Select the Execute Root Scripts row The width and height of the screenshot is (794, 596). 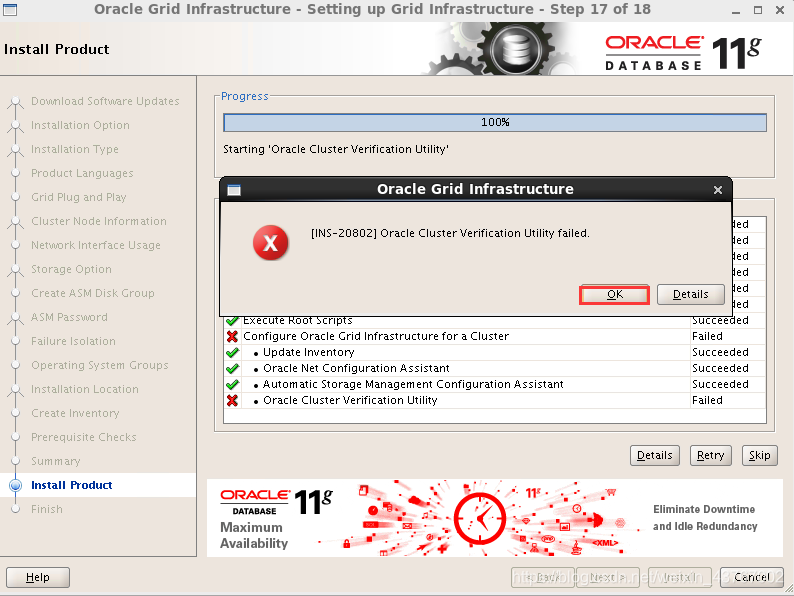(495, 322)
